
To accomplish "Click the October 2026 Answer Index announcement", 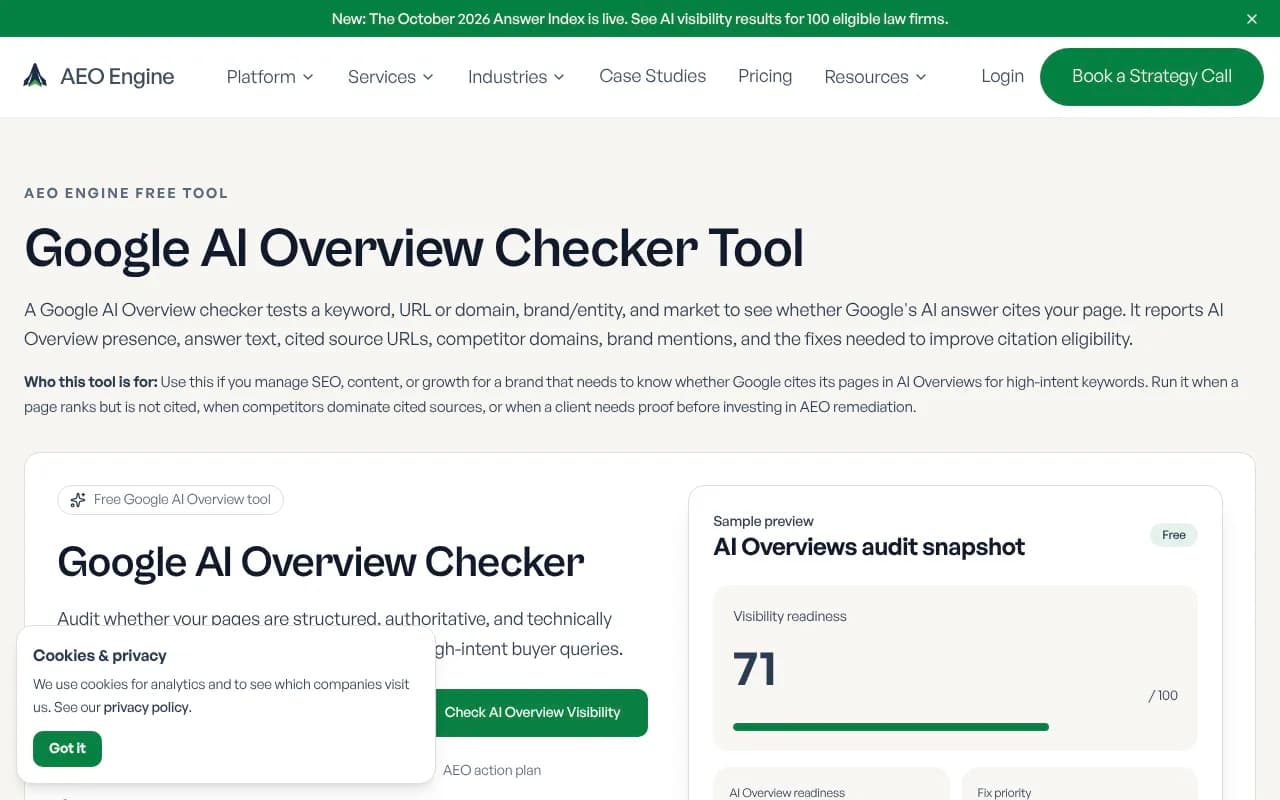I will (x=640, y=19).
